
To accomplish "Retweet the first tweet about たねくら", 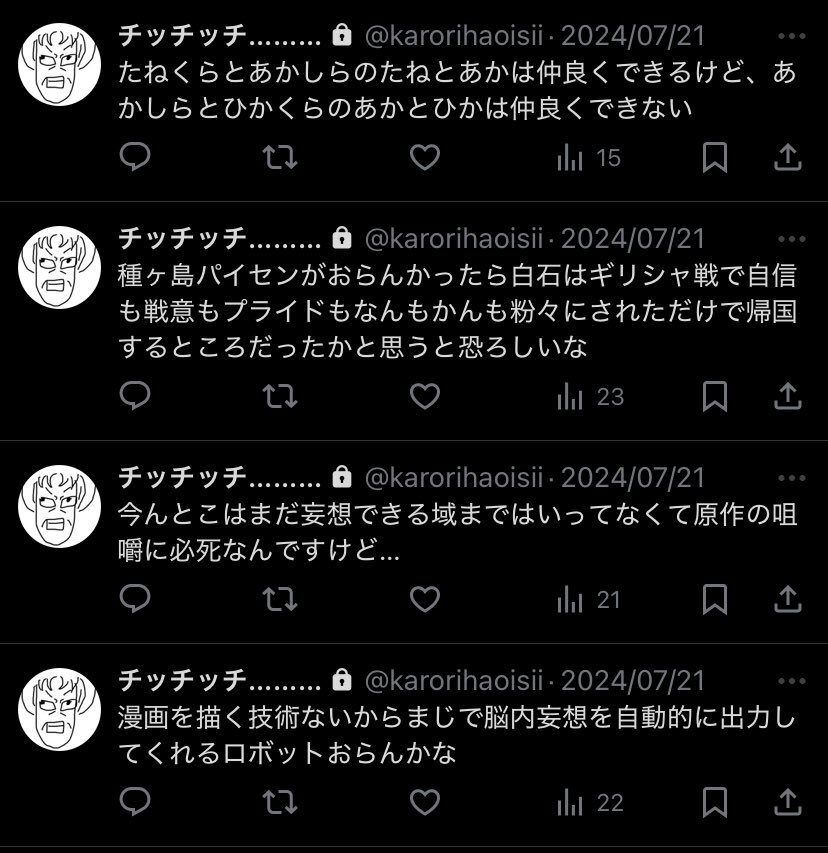I will click(280, 157).
